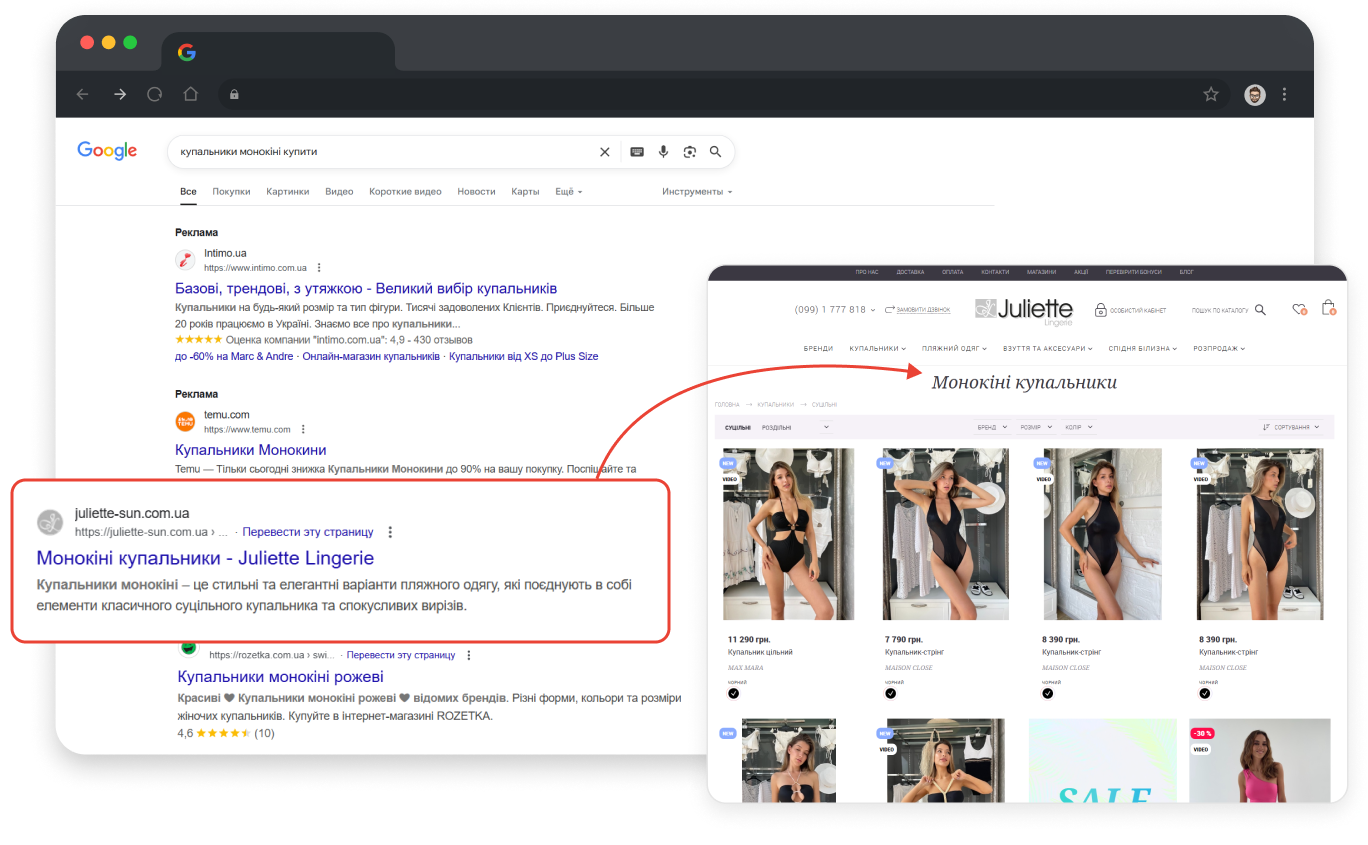Expand the Взуття та аксесуари menu
Image resolution: width=1368 pixels, height=845 pixels.
coord(1048,349)
